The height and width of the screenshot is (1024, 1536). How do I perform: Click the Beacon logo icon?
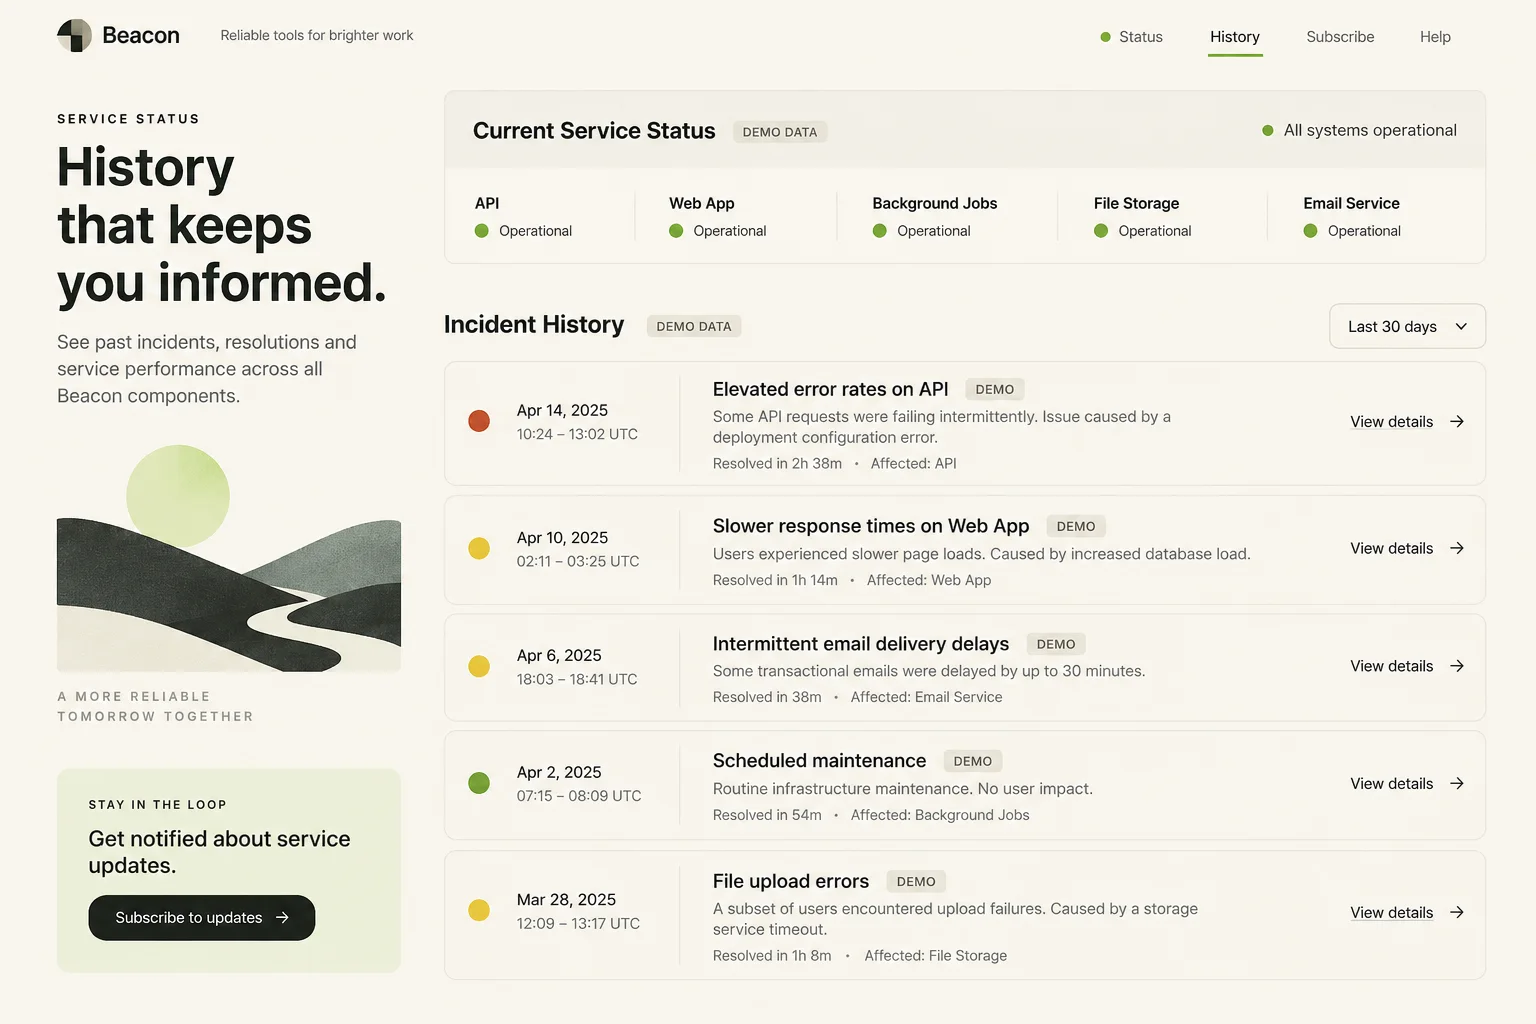coord(74,35)
